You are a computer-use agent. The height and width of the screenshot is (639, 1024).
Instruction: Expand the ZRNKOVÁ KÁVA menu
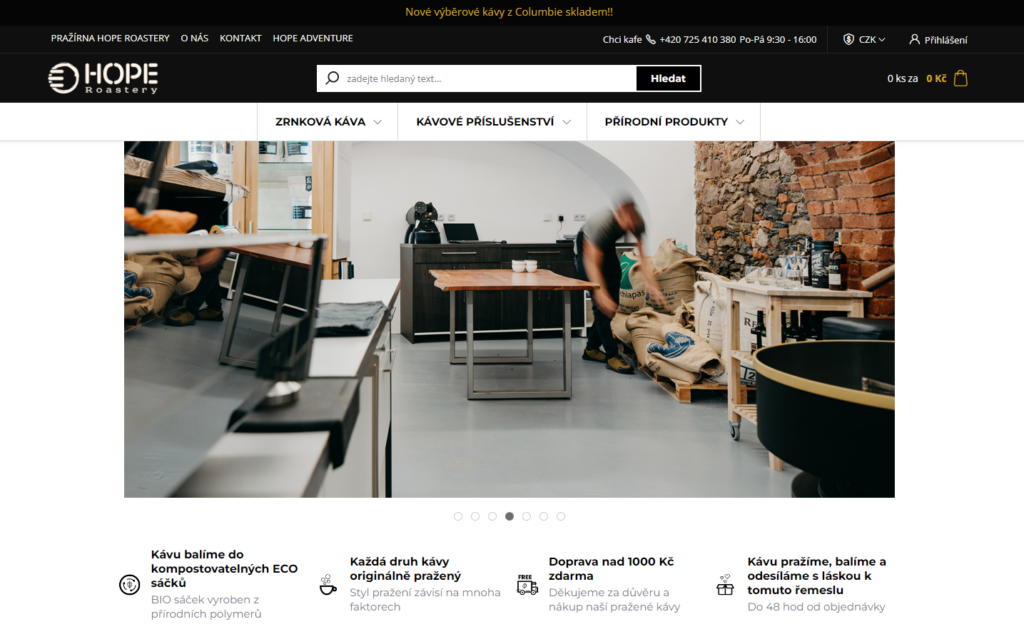click(x=328, y=122)
